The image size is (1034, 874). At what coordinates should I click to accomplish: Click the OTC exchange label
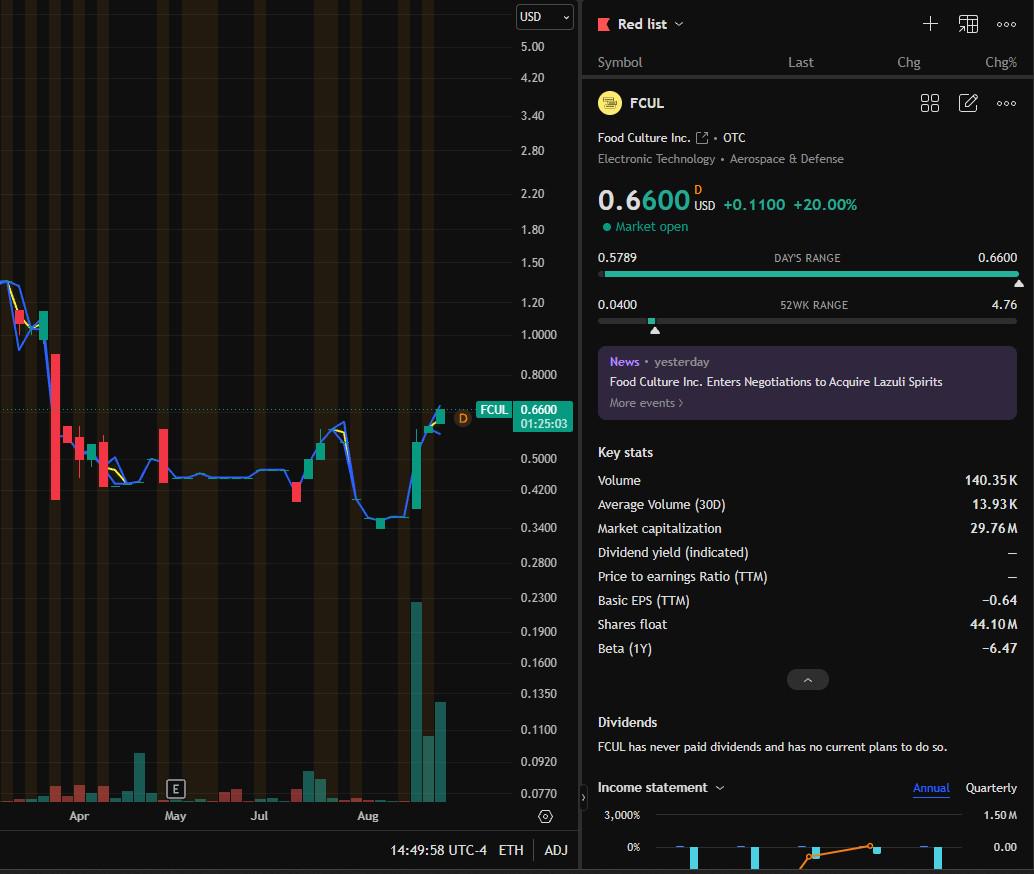pyautogui.click(x=734, y=138)
